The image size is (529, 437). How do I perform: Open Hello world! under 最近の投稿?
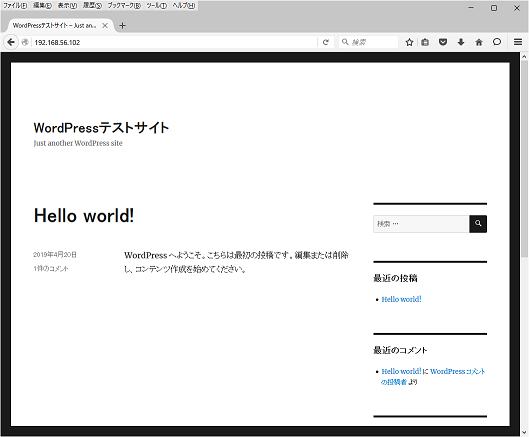pos(401,299)
